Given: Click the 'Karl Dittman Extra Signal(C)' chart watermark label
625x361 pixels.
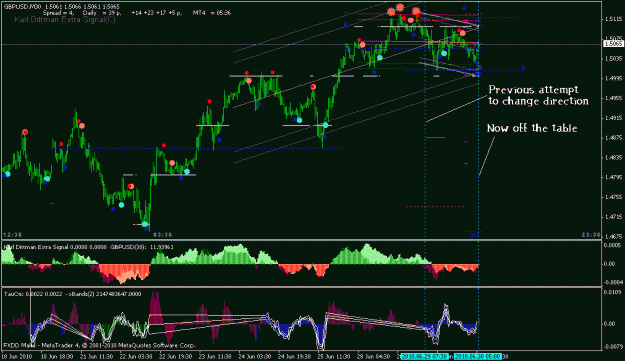Looking at the screenshot, I should (x=65, y=20).
